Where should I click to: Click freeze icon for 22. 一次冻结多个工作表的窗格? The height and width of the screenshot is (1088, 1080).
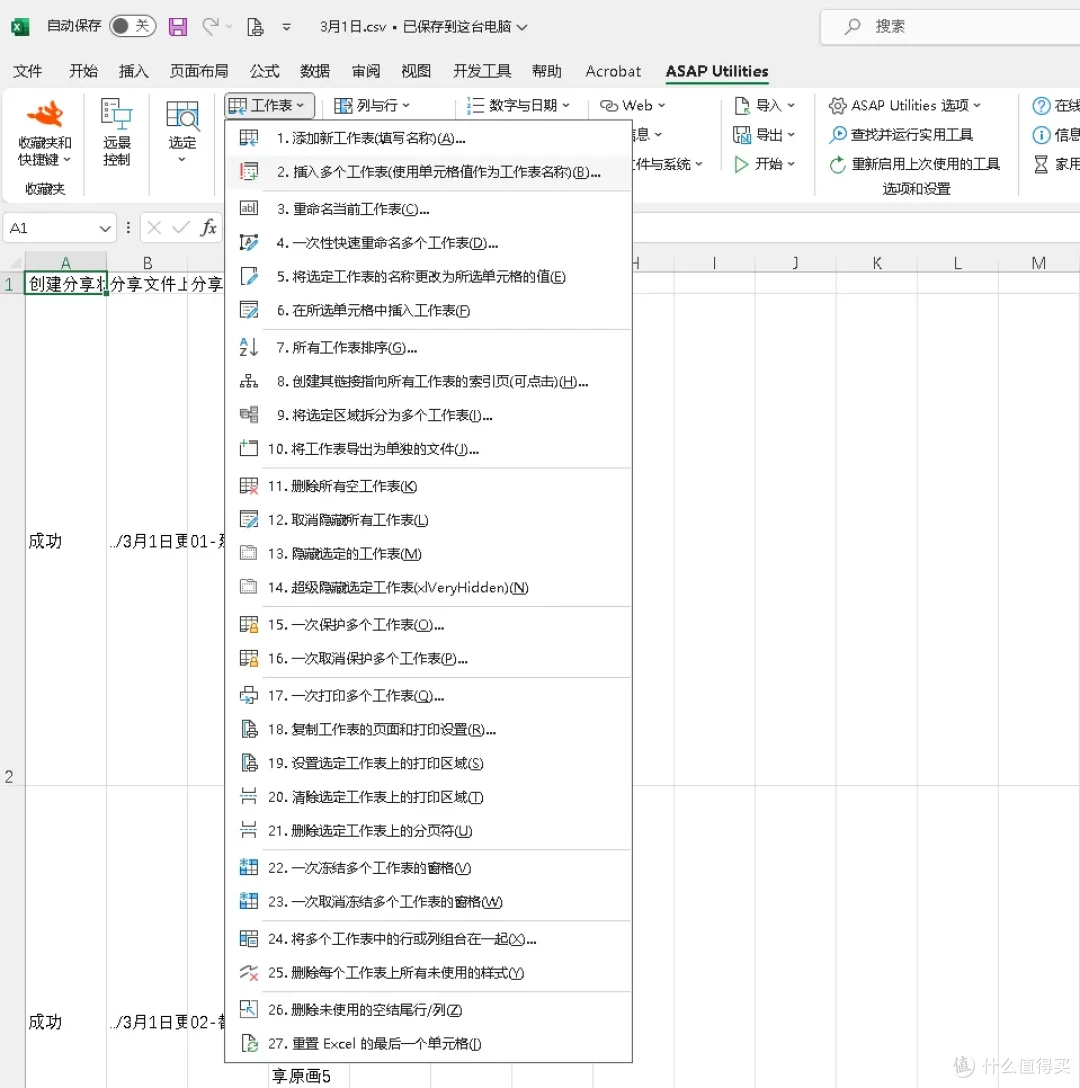point(248,867)
